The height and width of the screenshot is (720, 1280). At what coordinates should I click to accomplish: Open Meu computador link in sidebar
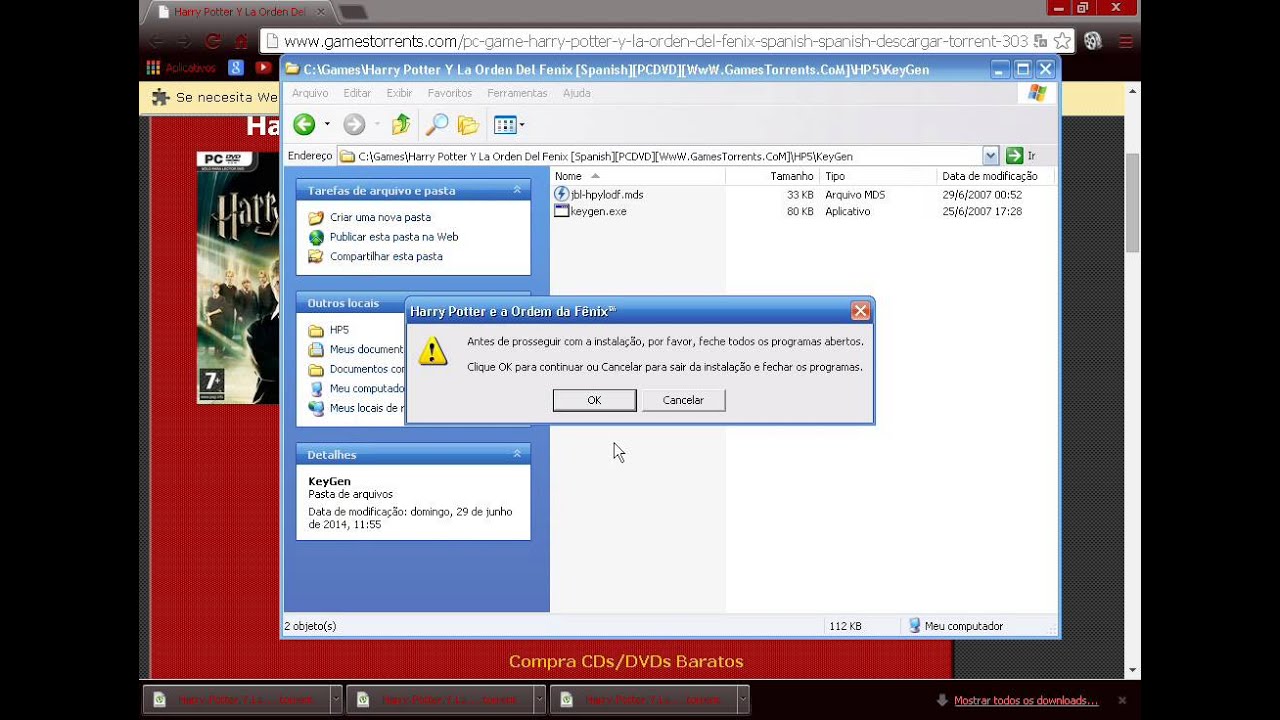click(x=366, y=388)
